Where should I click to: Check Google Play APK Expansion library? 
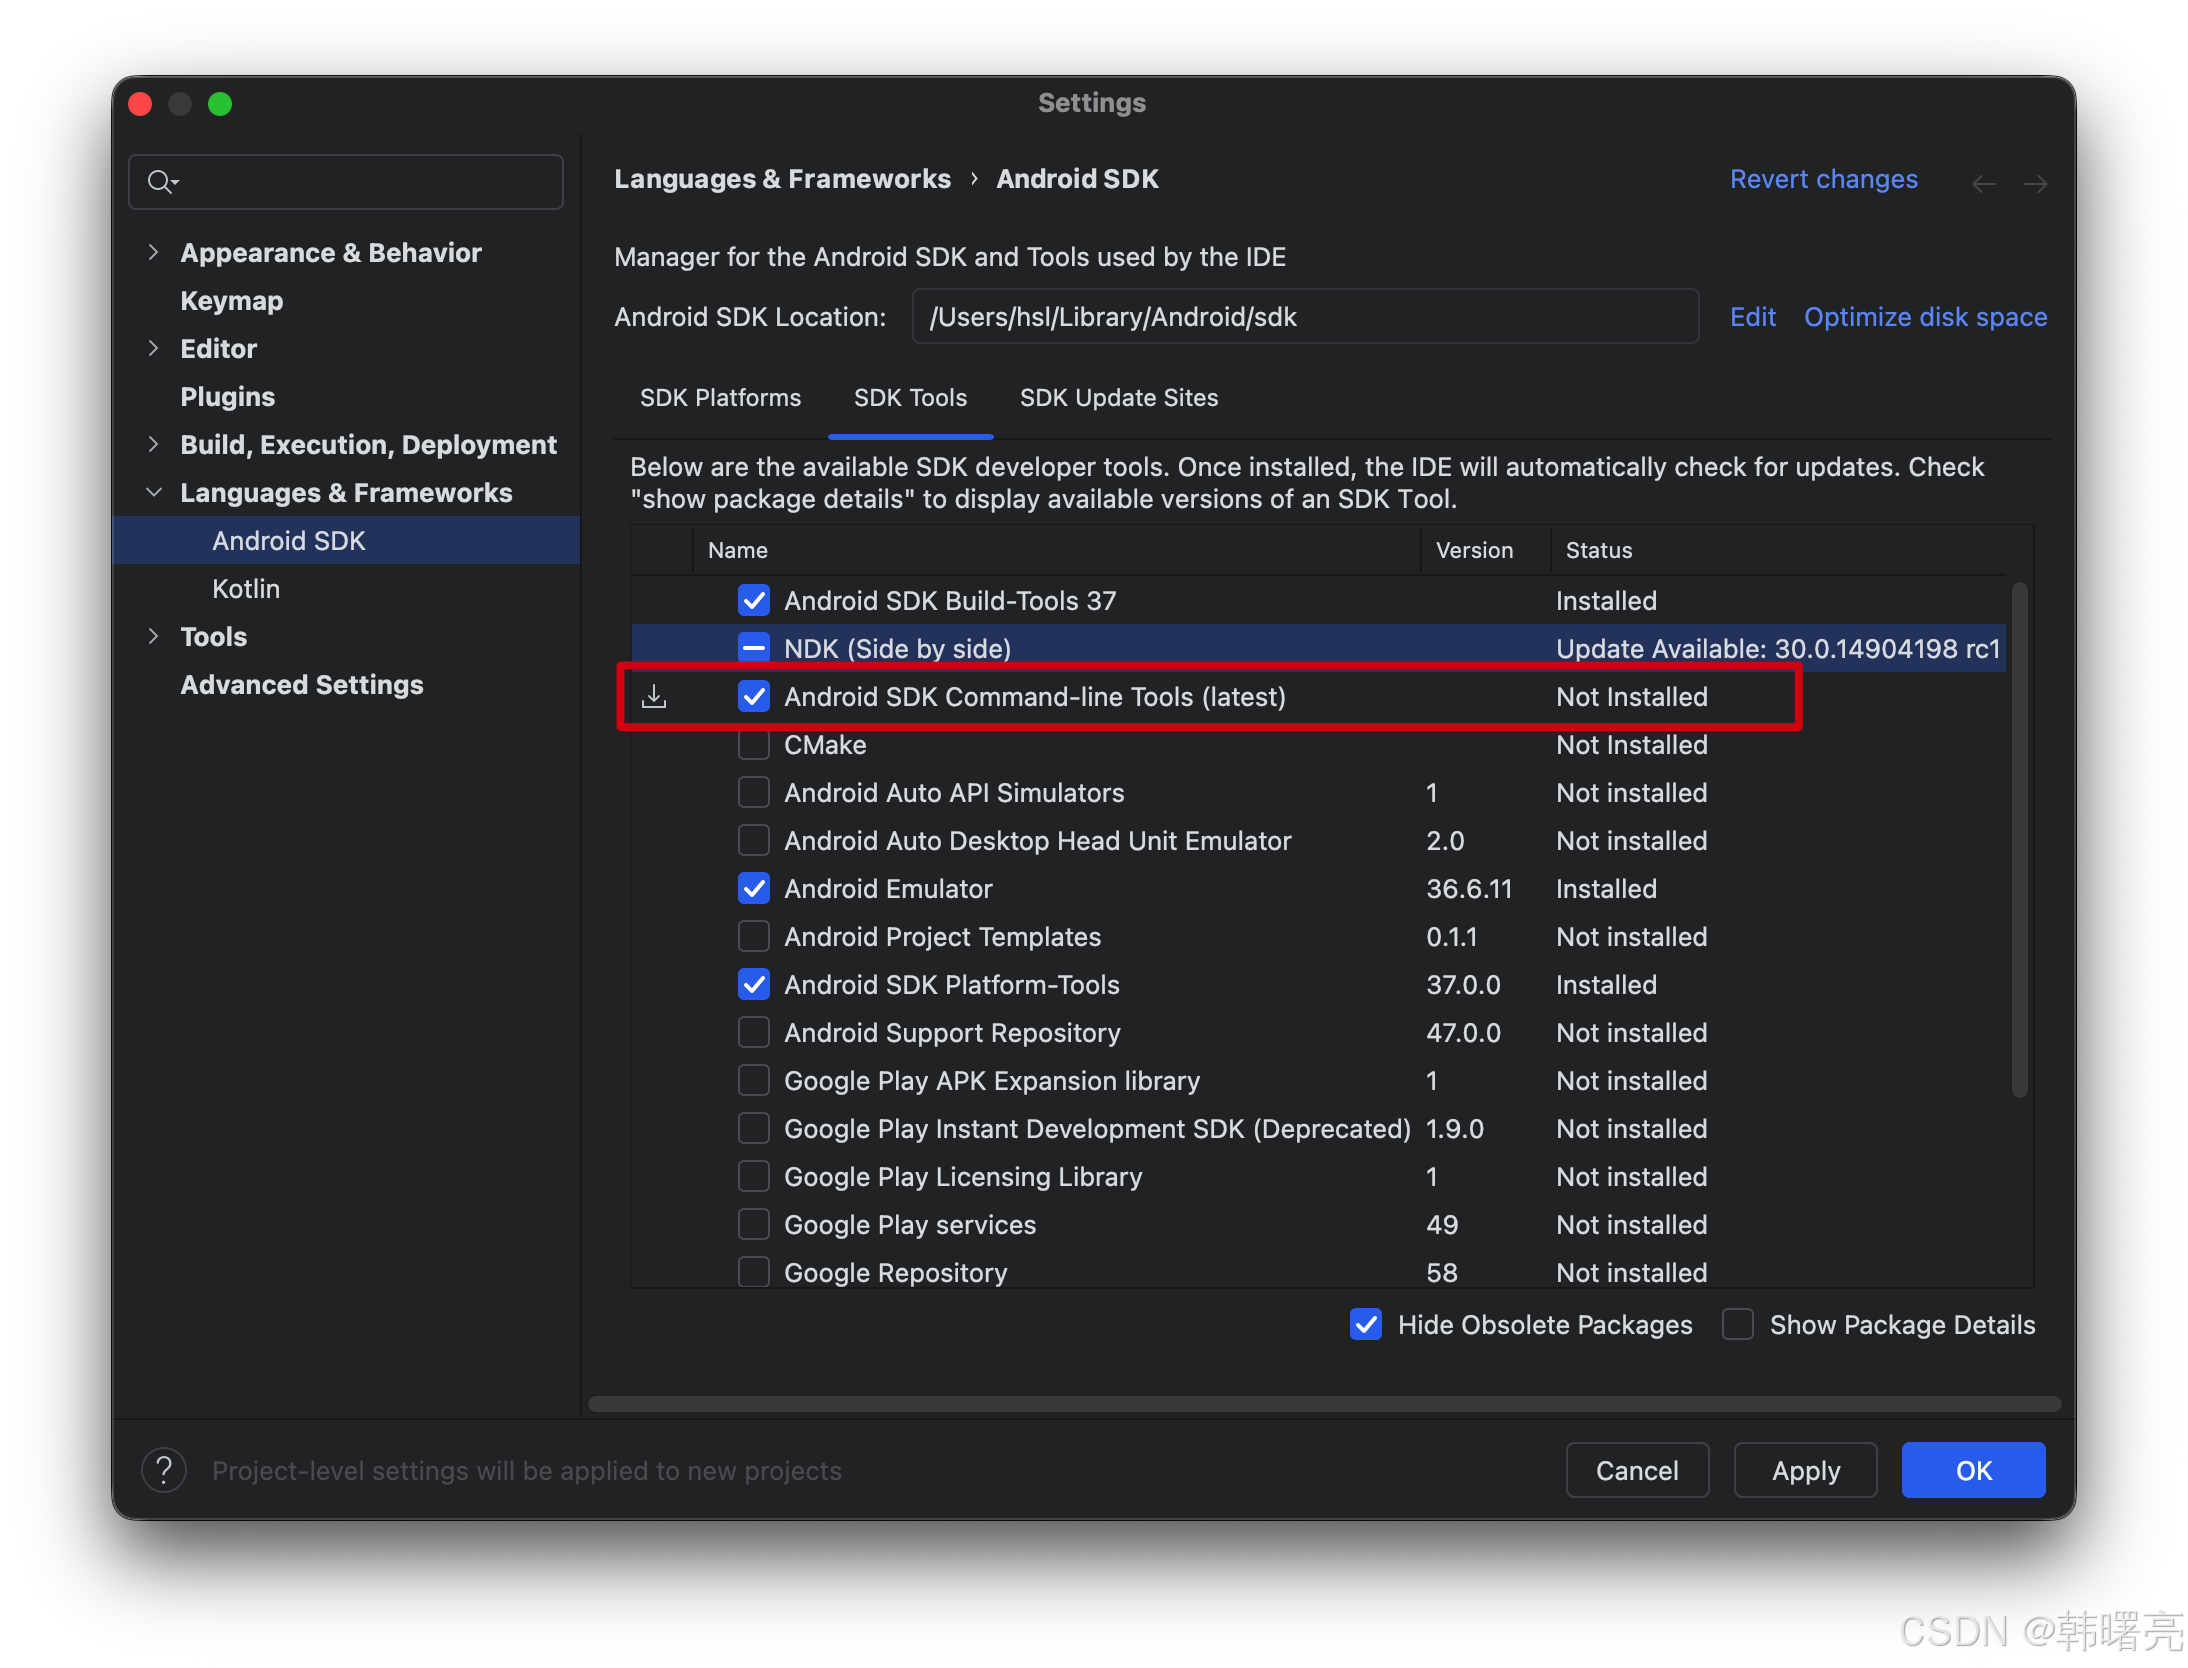pyautogui.click(x=754, y=1080)
